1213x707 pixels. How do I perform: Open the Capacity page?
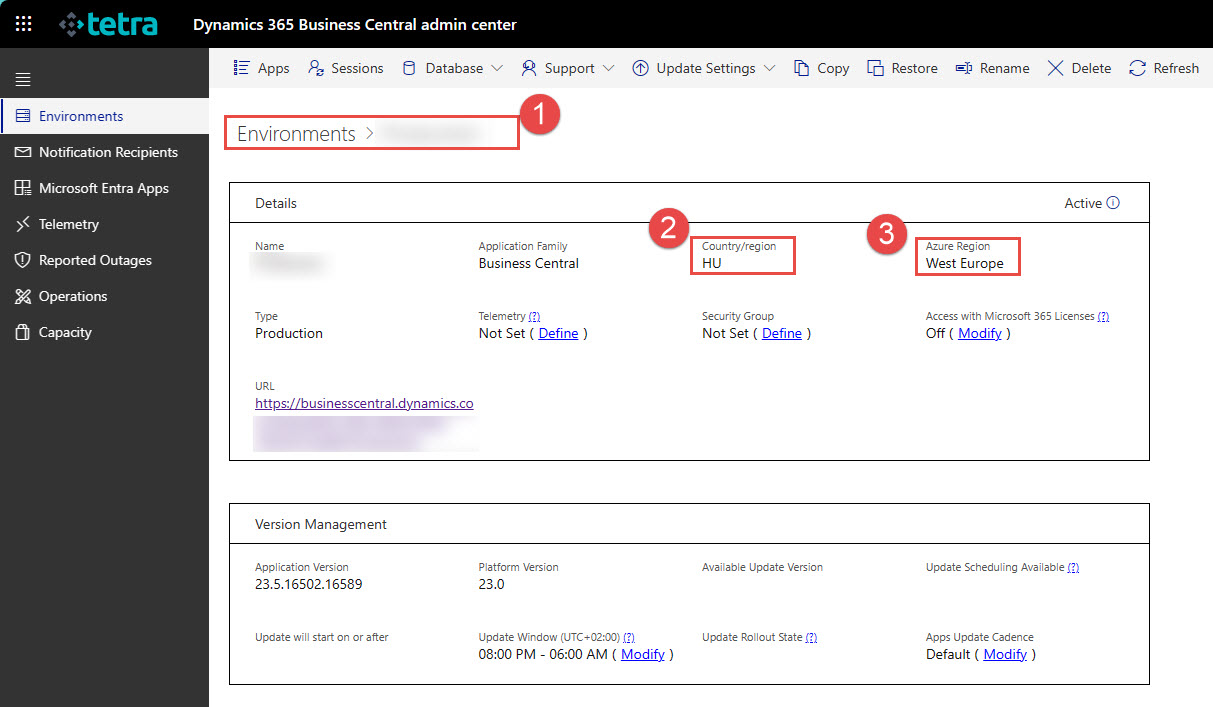pos(65,332)
